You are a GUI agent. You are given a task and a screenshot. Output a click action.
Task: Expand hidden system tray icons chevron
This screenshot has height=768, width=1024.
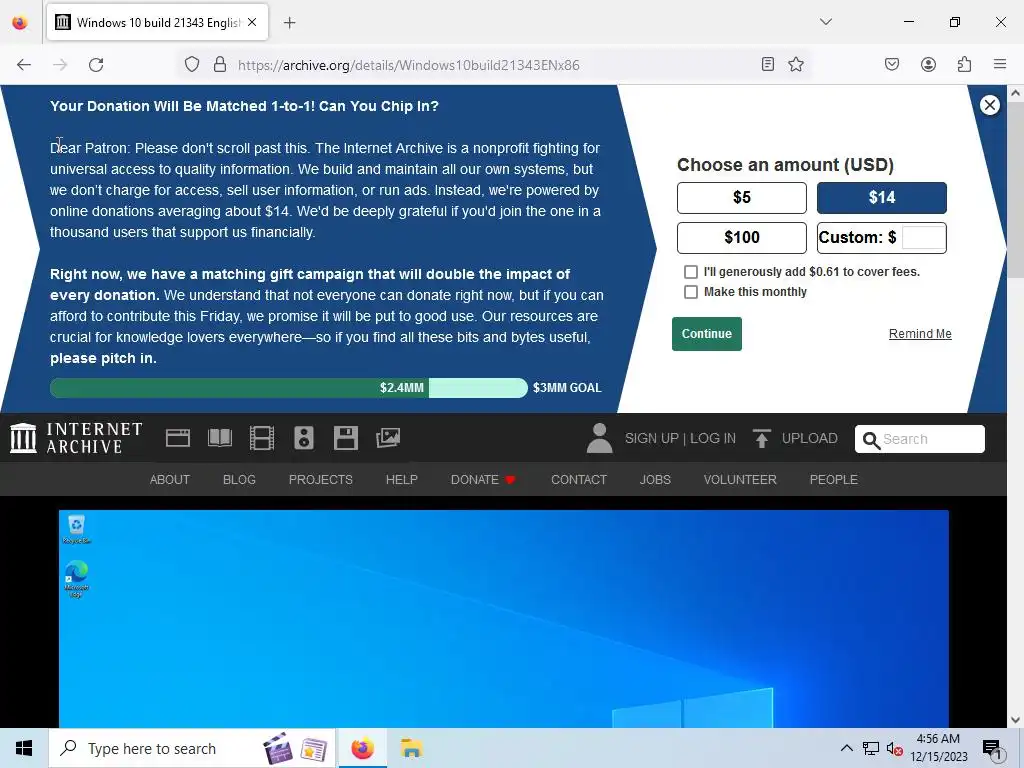tap(846, 748)
